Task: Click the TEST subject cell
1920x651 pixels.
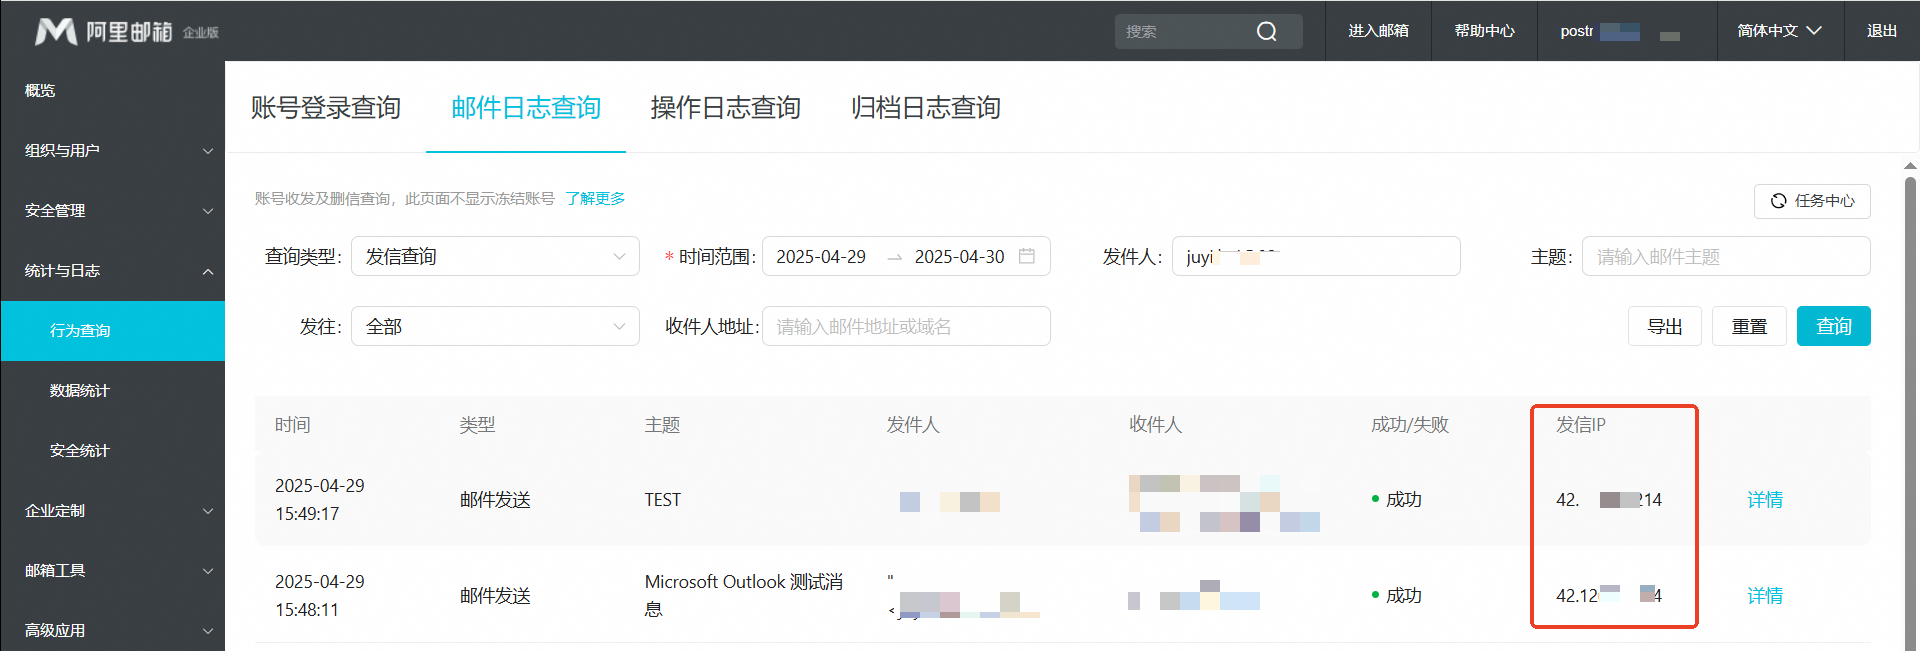Action: coord(663,500)
